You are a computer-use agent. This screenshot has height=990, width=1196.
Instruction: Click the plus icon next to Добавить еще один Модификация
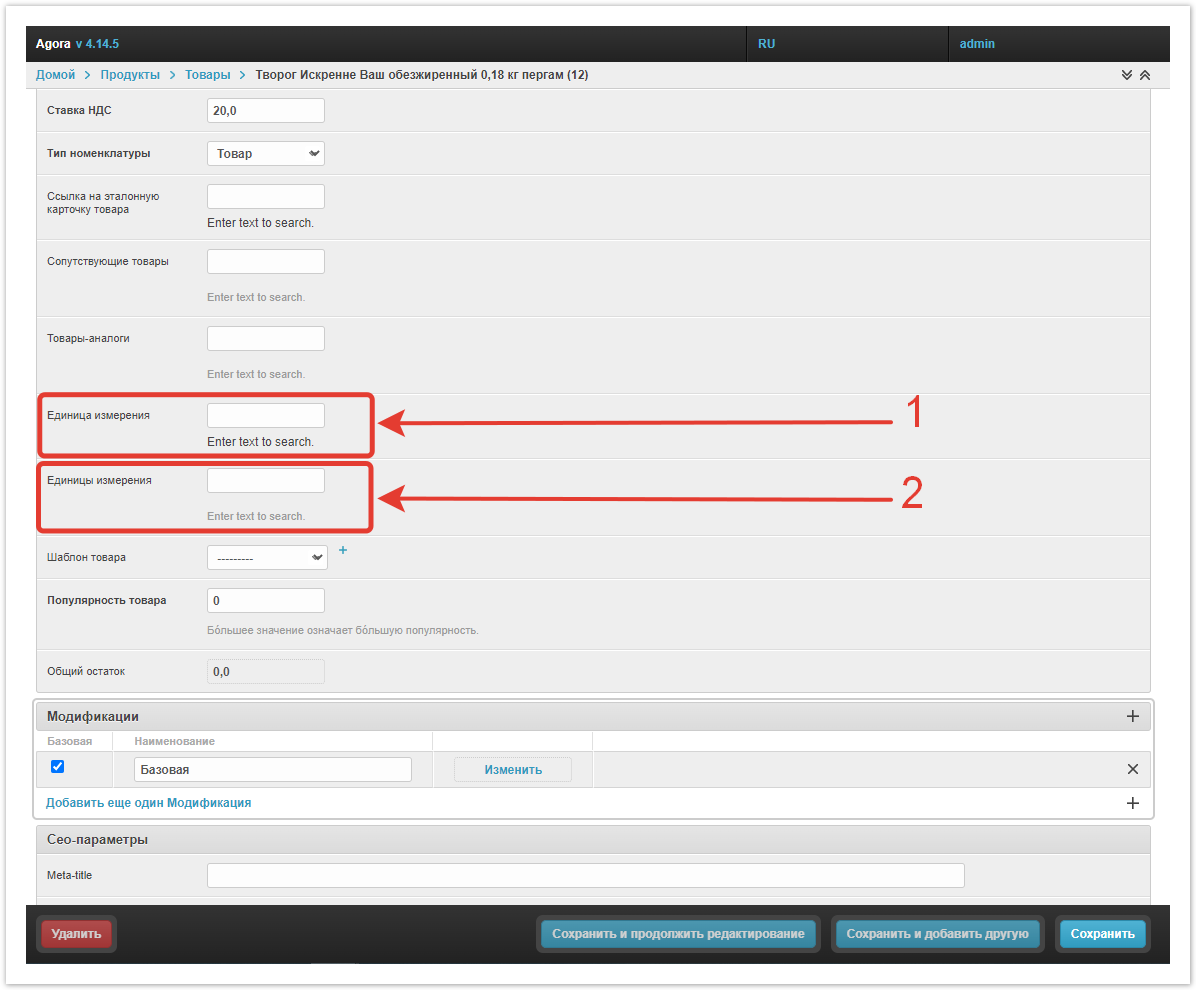(x=1133, y=803)
